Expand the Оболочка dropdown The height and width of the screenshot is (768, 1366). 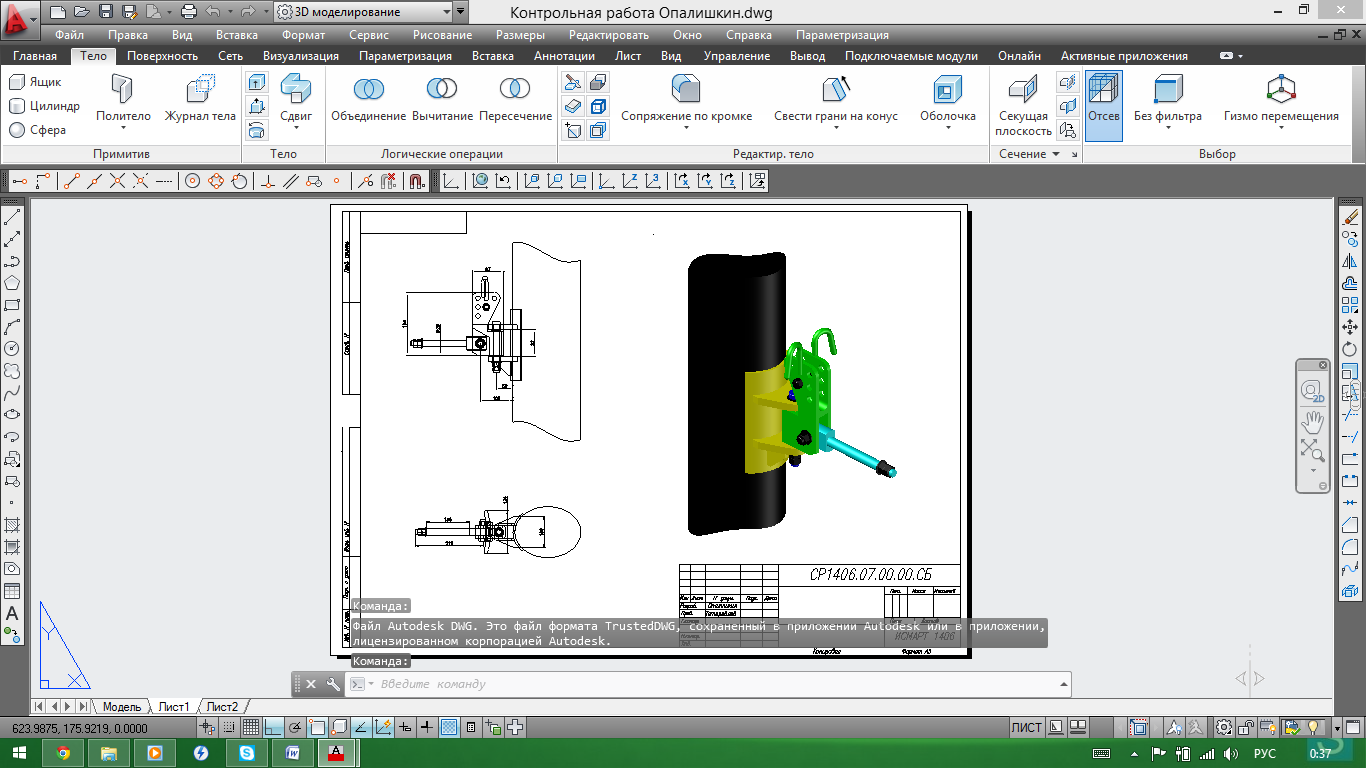pyautogui.click(x=947, y=129)
